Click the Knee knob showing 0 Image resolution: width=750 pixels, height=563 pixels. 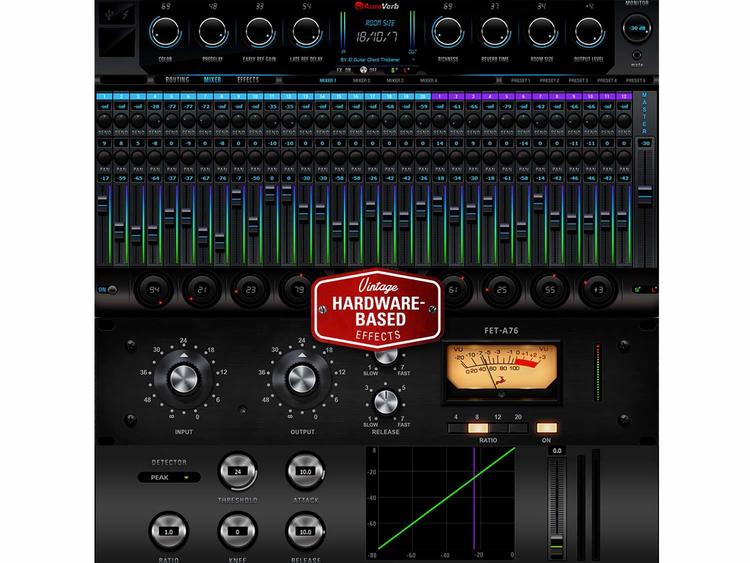pyautogui.click(x=238, y=531)
